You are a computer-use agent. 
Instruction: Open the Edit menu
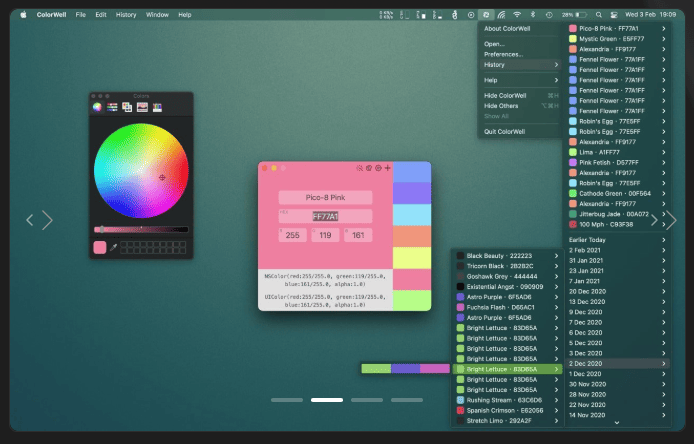click(101, 15)
